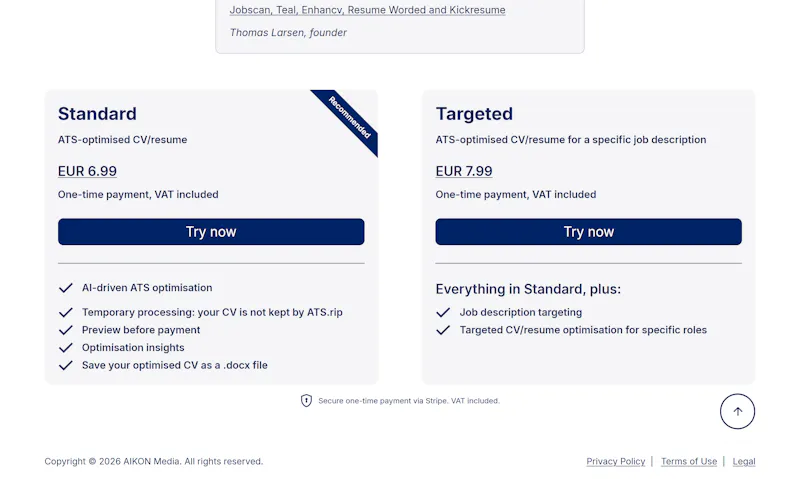
Task: Open the Terms of Use link
Action: pos(689,461)
